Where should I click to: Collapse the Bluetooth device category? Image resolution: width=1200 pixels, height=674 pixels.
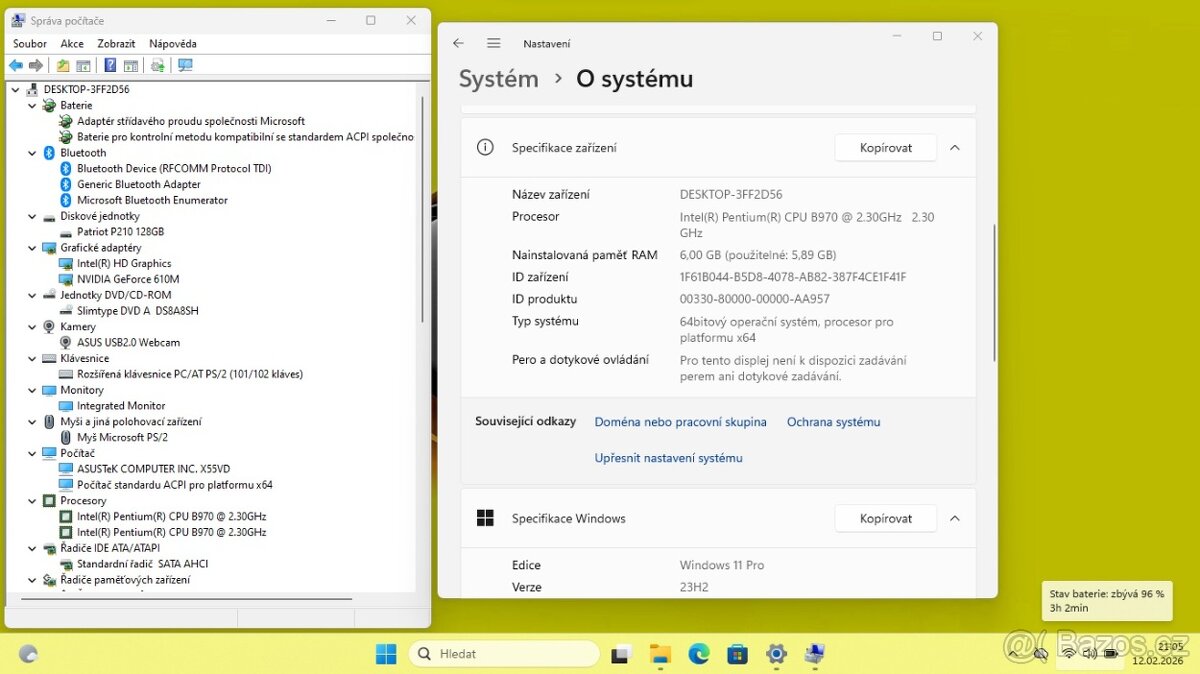point(33,153)
